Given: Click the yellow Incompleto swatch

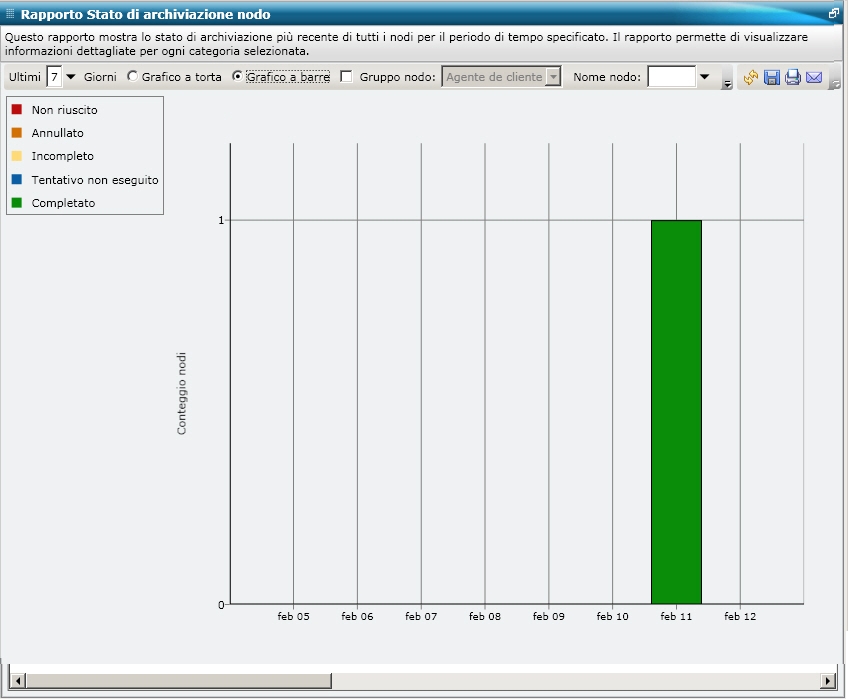Looking at the screenshot, I should (x=17, y=156).
